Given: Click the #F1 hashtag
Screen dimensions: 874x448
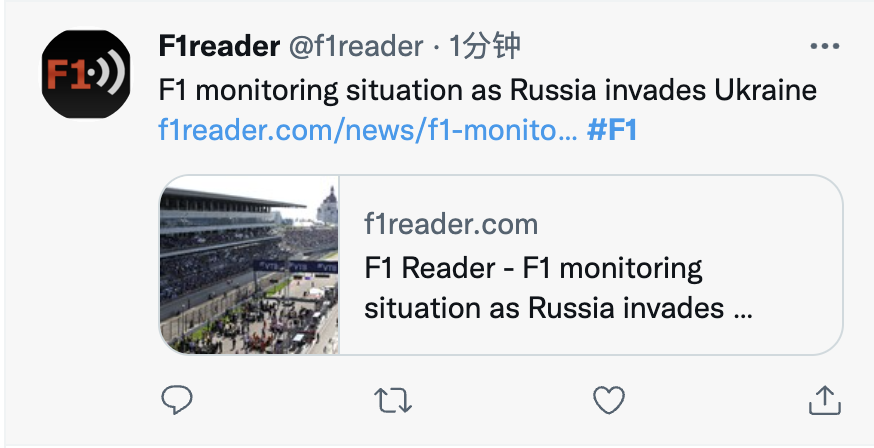Looking at the screenshot, I should coord(613,130).
